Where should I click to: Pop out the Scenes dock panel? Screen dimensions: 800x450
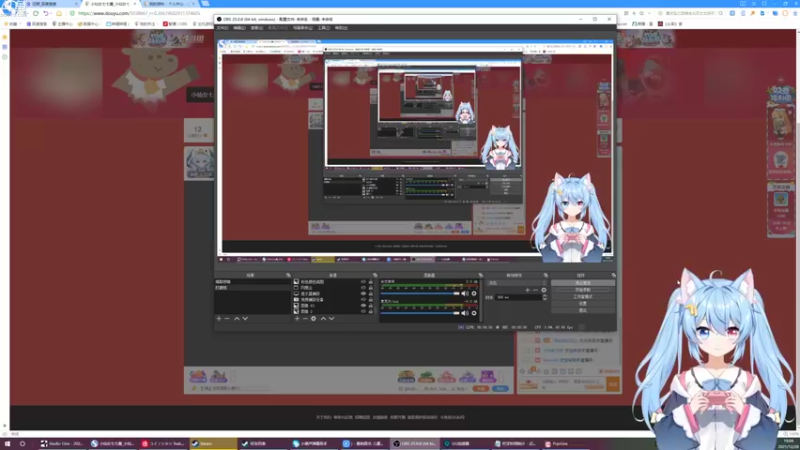tap(288, 275)
